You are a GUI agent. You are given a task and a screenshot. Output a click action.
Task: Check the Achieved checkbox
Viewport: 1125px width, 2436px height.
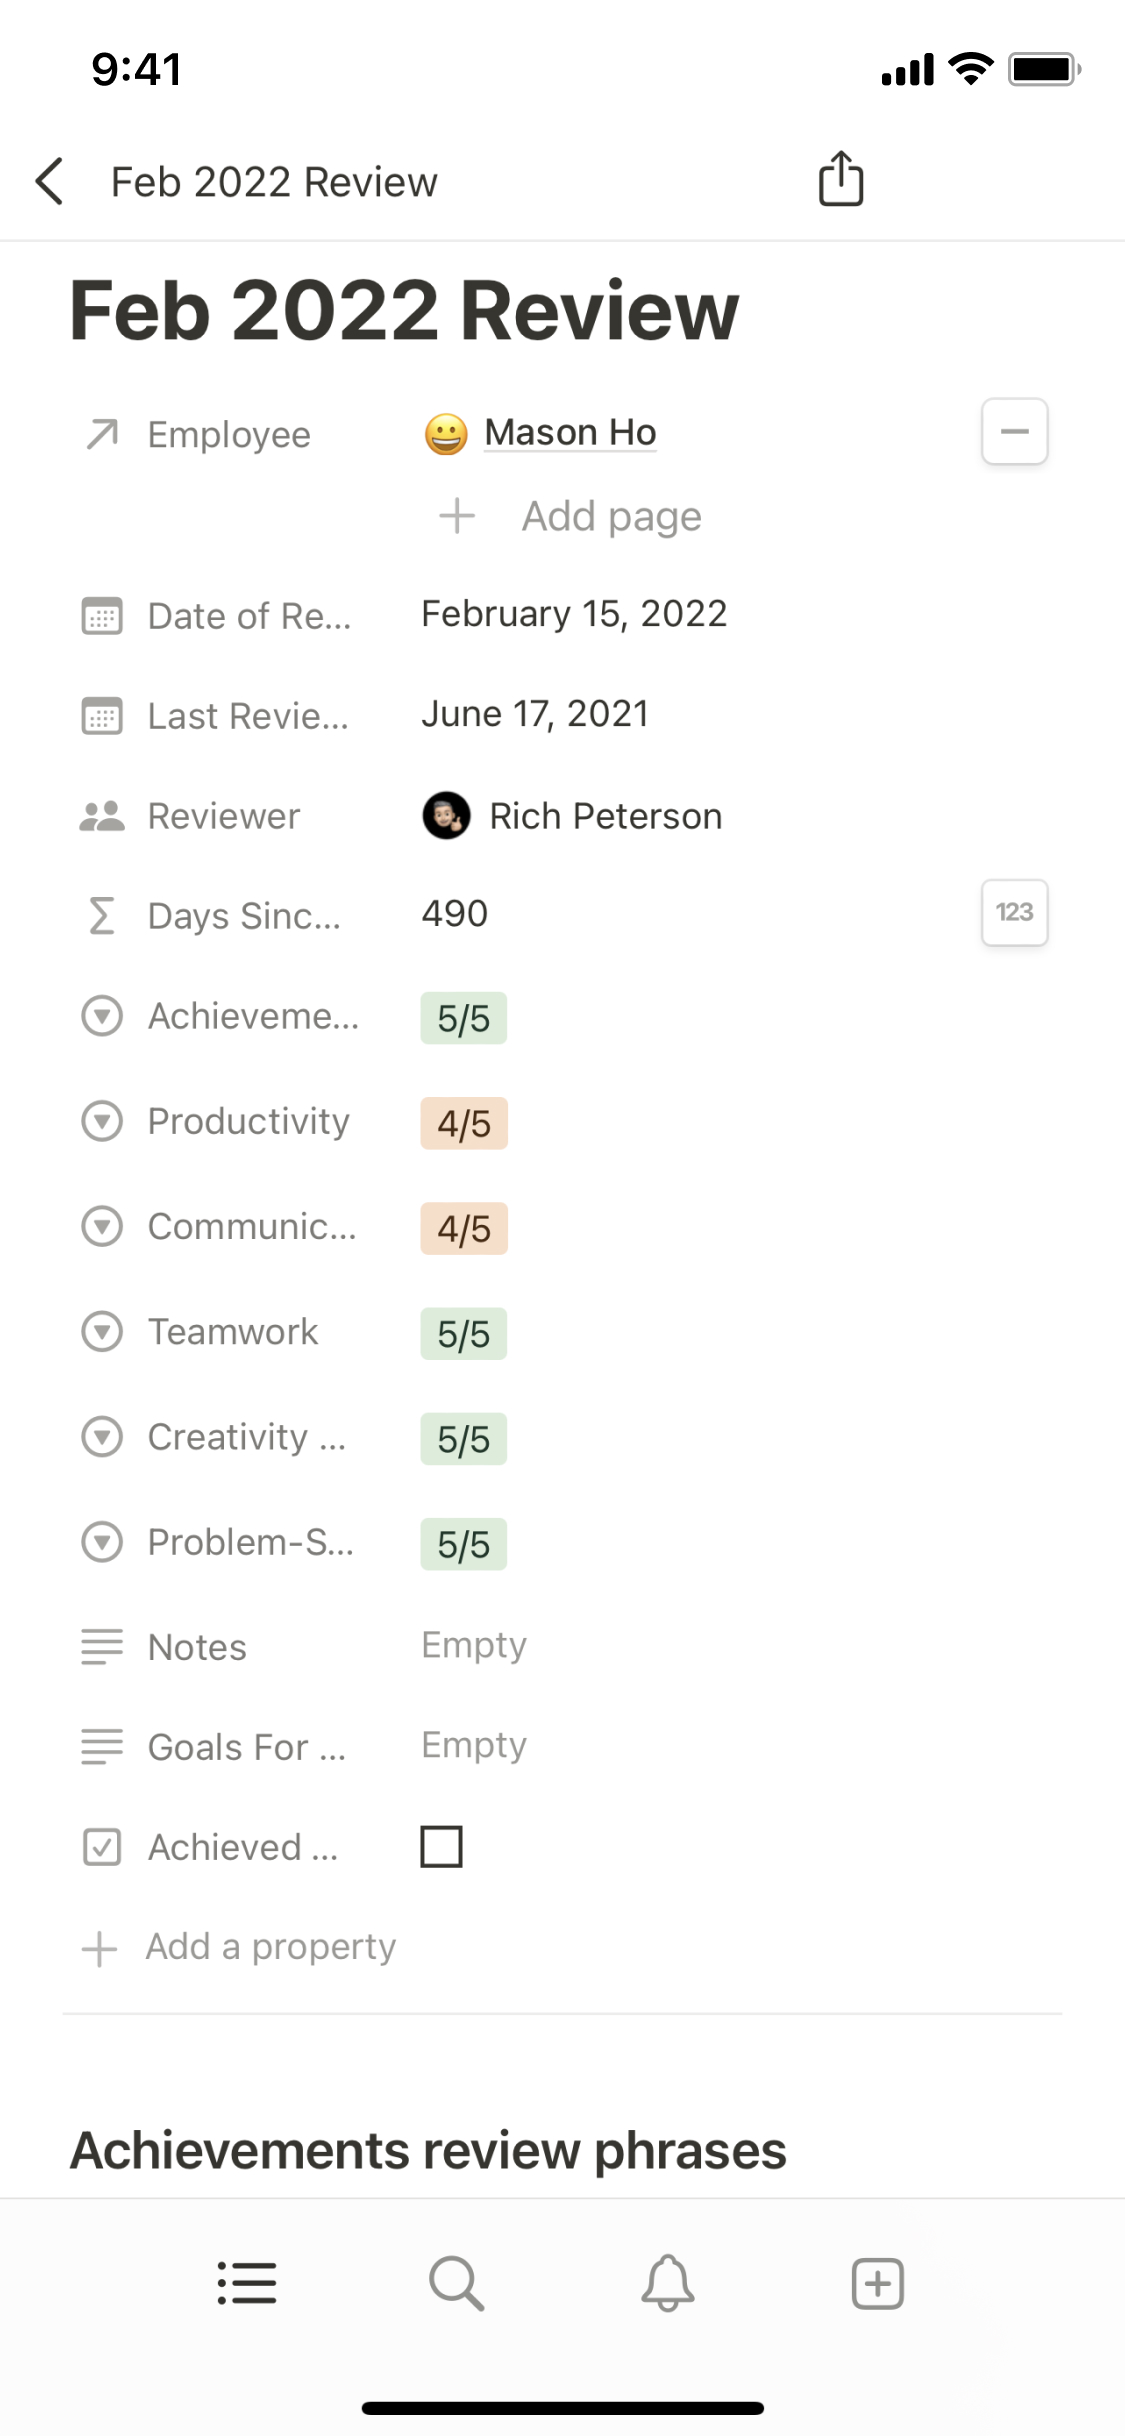[441, 1846]
